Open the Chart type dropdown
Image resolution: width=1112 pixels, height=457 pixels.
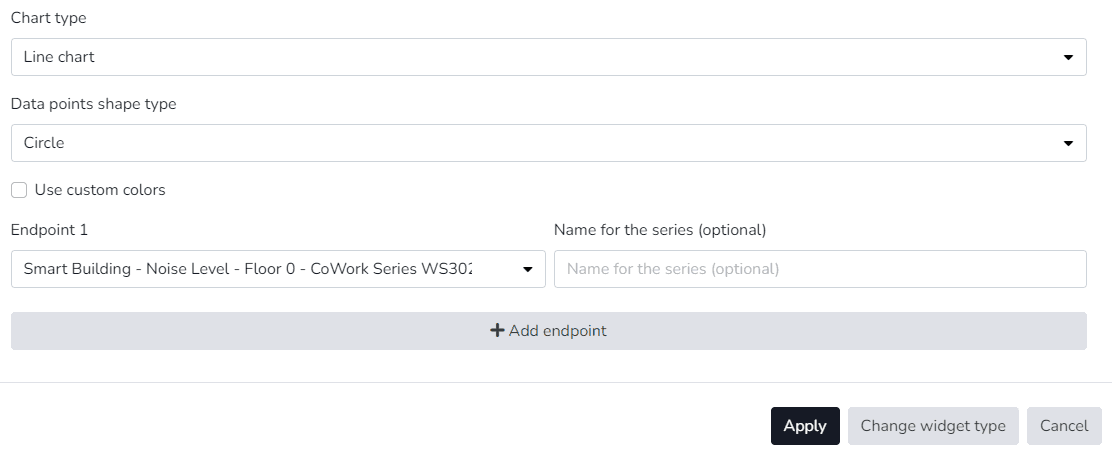[548, 57]
